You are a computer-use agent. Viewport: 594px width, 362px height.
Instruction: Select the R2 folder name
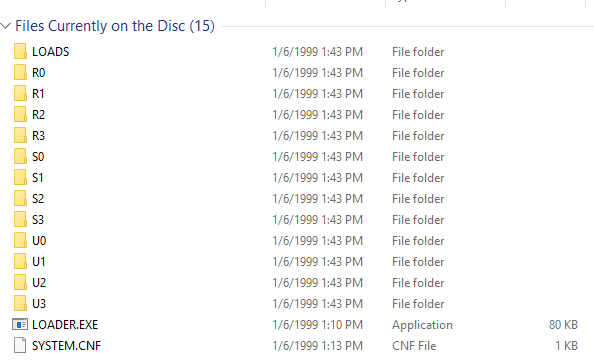pyautogui.click(x=38, y=114)
